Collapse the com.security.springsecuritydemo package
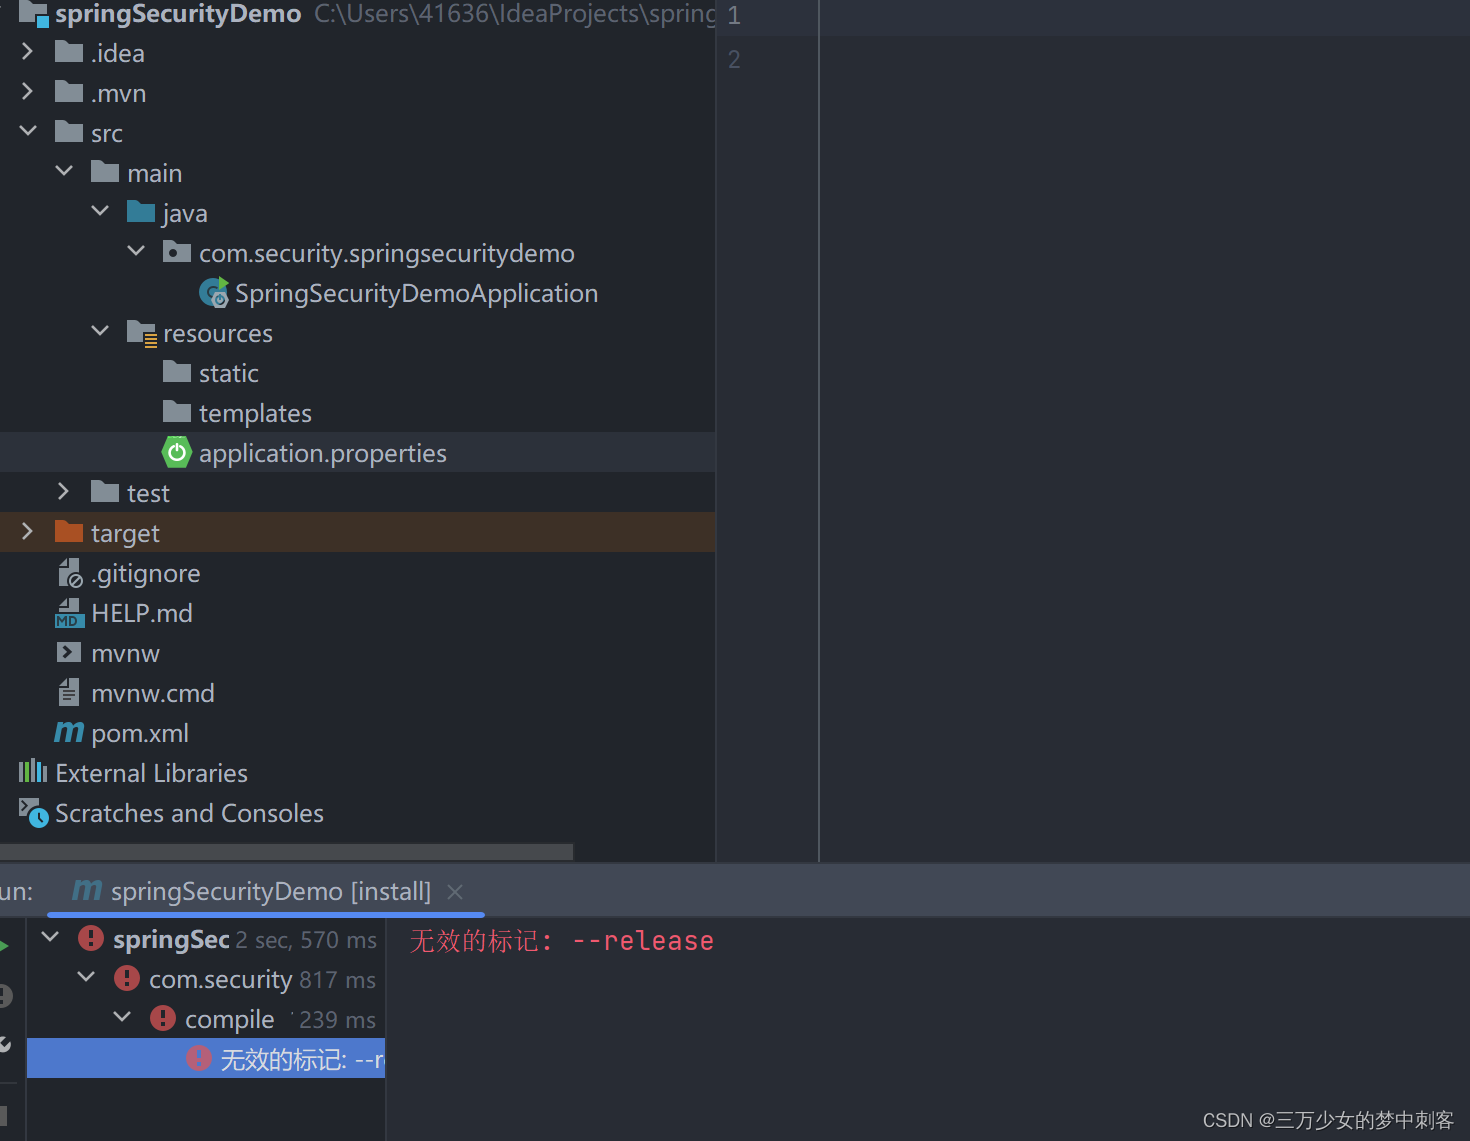 [x=136, y=251]
